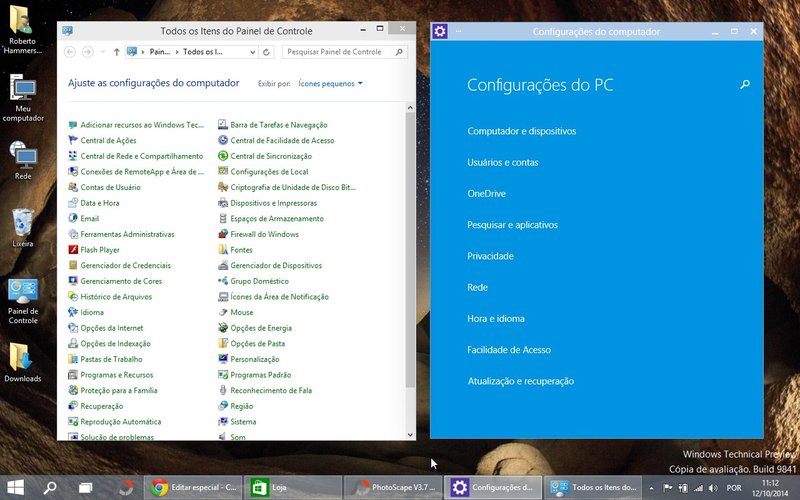Open OneDrive settings category
The height and width of the screenshot is (500, 800).
click(486, 193)
